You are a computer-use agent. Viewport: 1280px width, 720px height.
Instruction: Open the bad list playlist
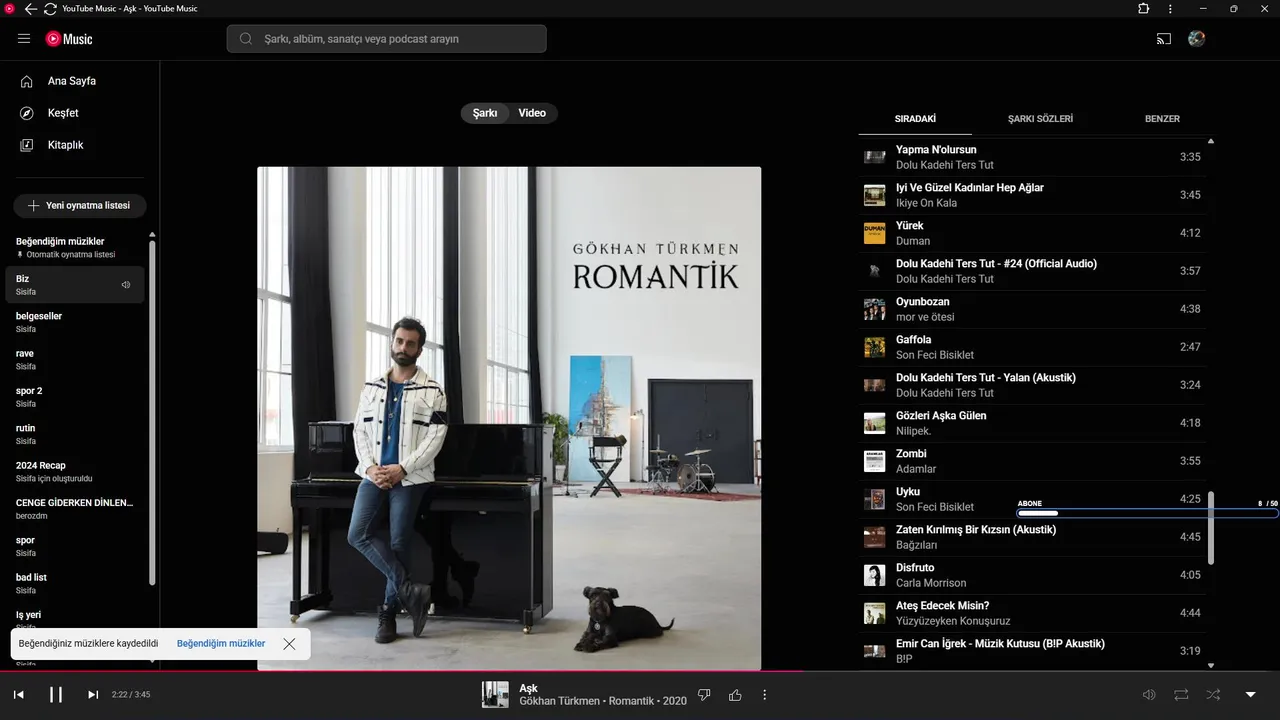point(75,583)
